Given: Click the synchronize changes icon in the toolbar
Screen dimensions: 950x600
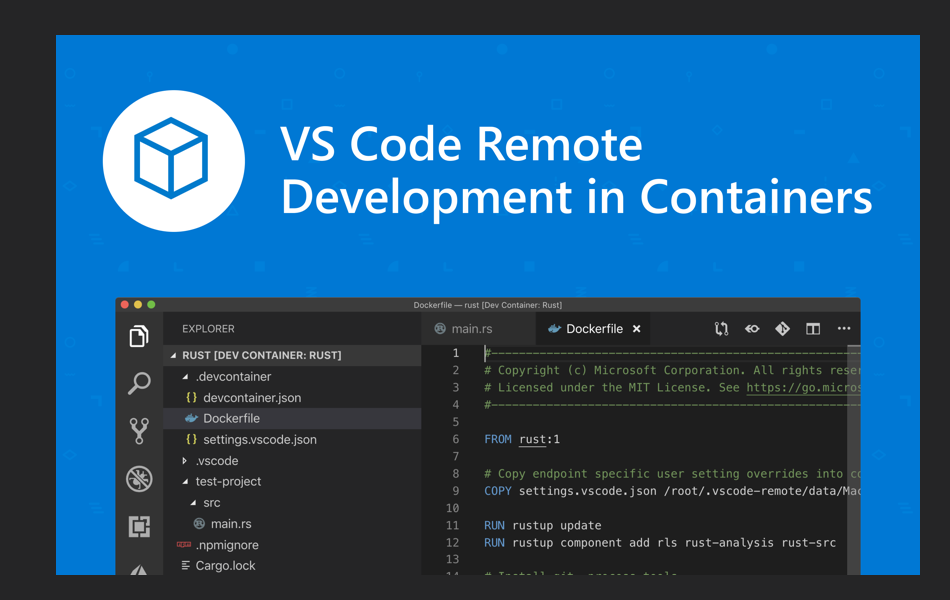Looking at the screenshot, I should click(721, 328).
